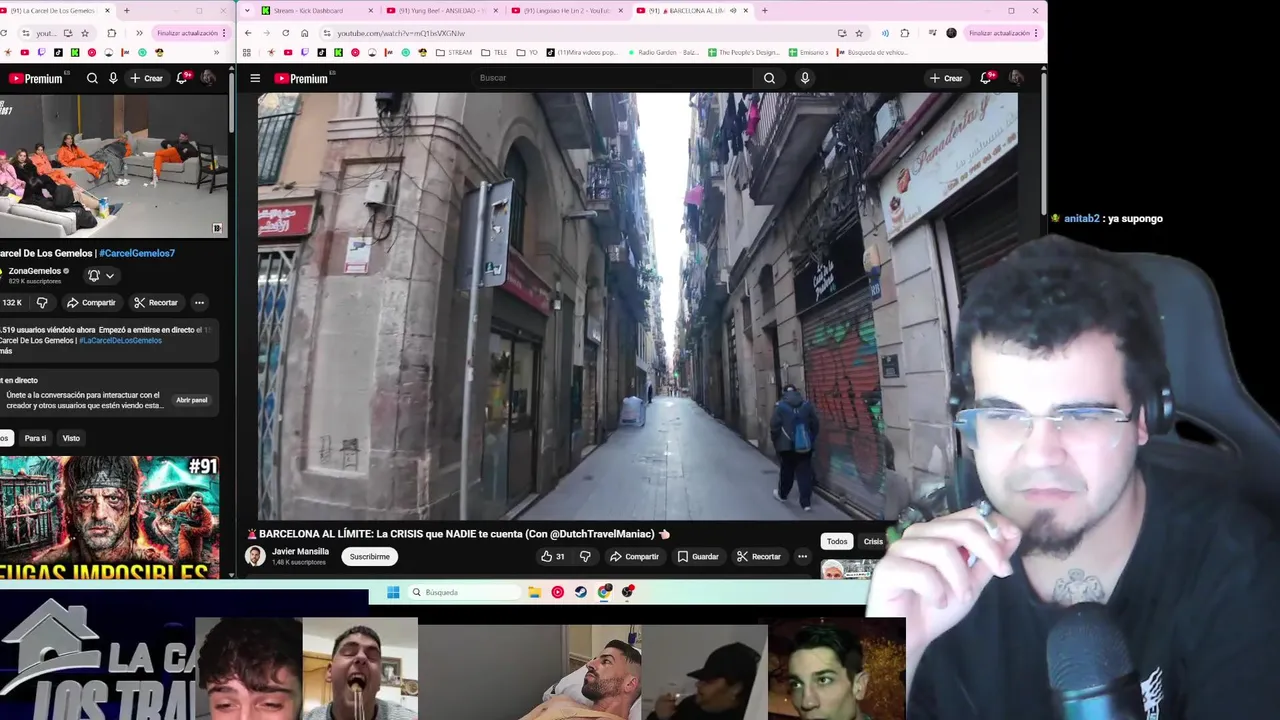1280x720 pixels.
Task: Open Javier Mansilla channel name
Action: [300, 551]
